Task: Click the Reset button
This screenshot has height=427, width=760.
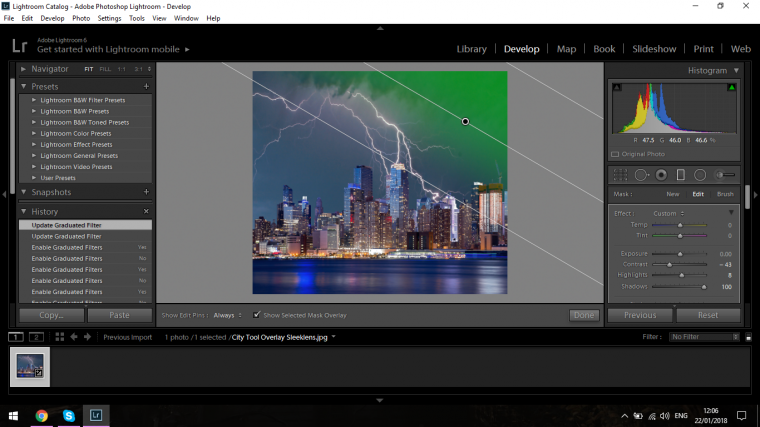Action: coord(708,315)
